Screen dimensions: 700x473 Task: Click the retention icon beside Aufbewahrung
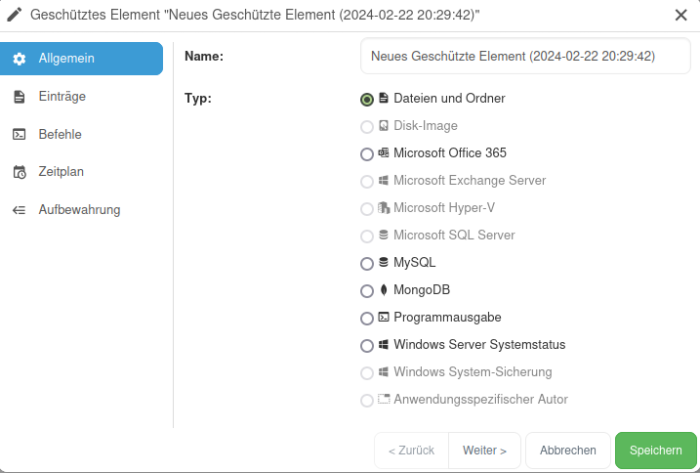tap(19, 210)
